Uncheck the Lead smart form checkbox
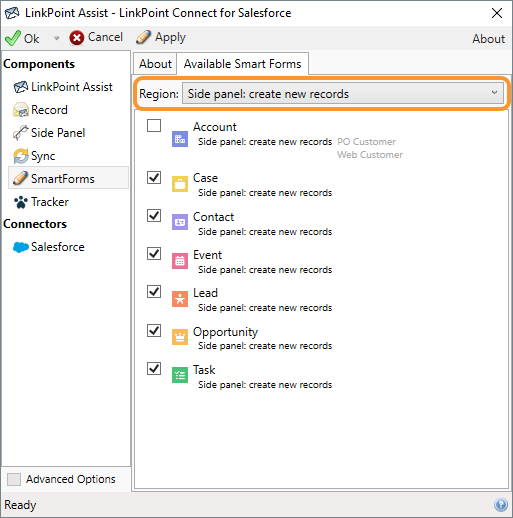Image resolution: width=513 pixels, height=518 pixels. (154, 292)
